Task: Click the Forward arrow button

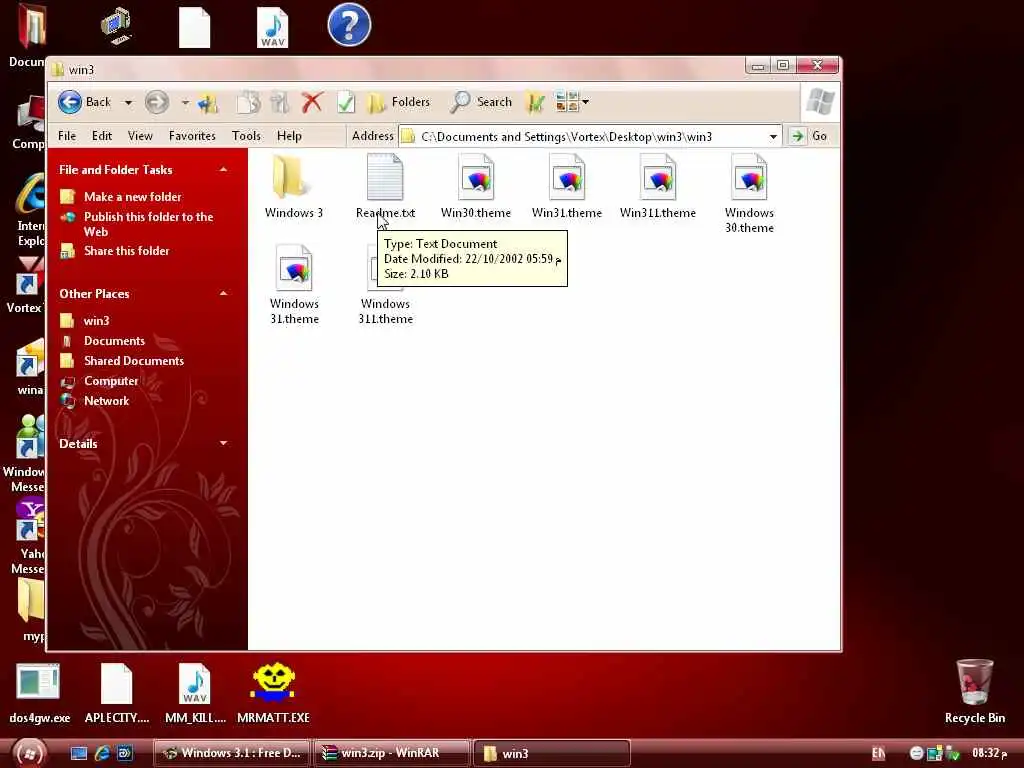Action: coord(157,102)
